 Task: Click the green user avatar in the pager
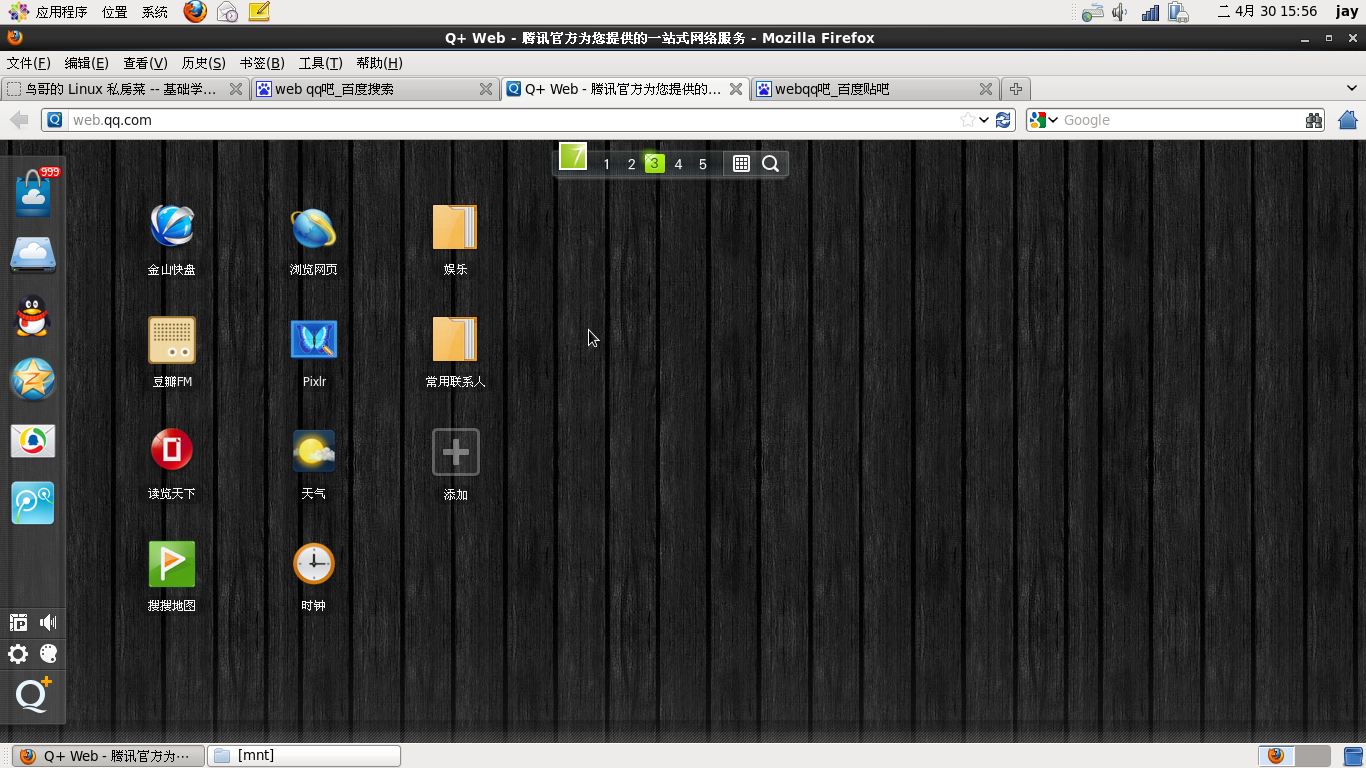(x=573, y=156)
